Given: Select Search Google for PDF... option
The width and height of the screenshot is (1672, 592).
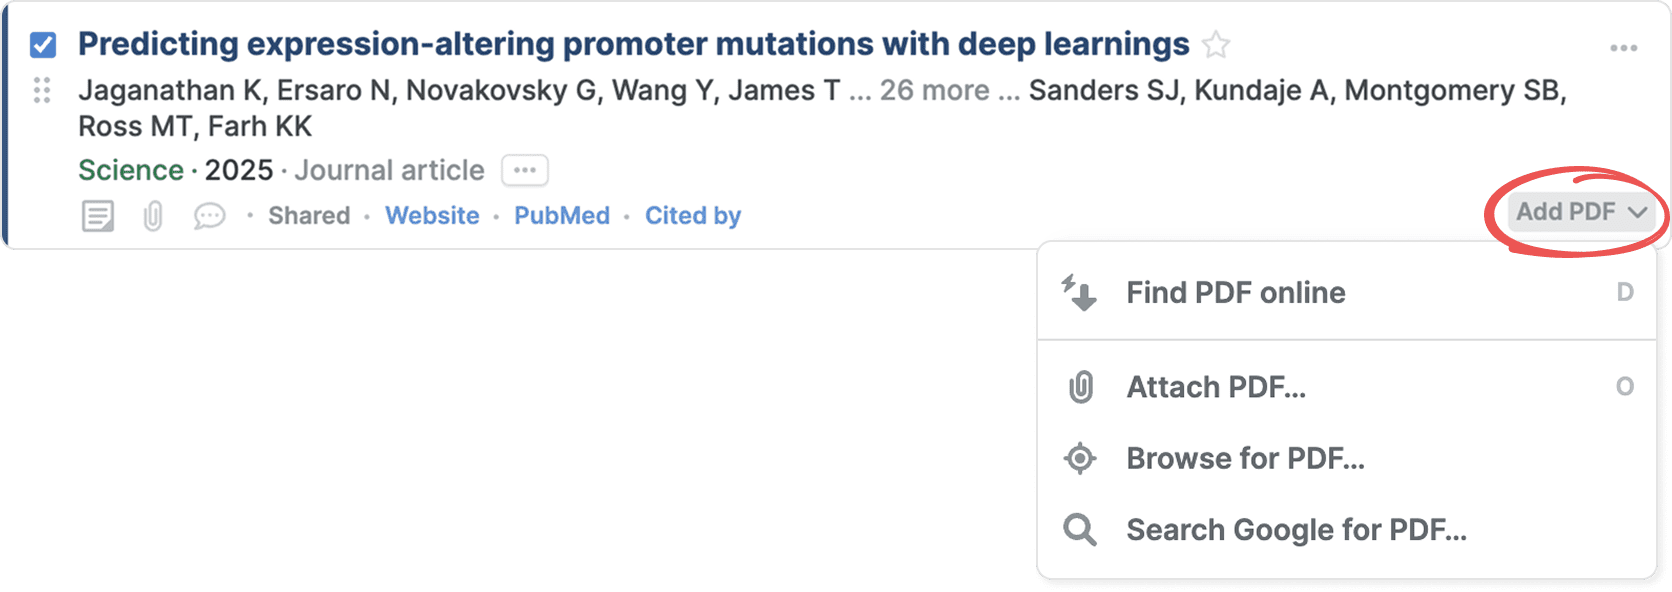Looking at the screenshot, I should click(x=1296, y=529).
